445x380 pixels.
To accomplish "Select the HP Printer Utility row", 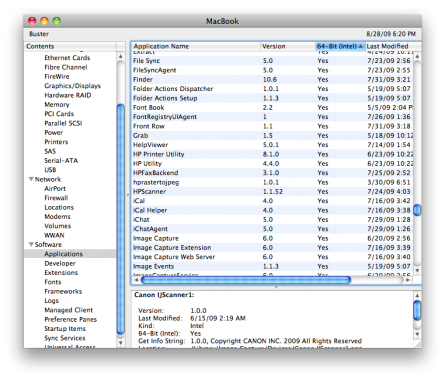I will point(272,154).
